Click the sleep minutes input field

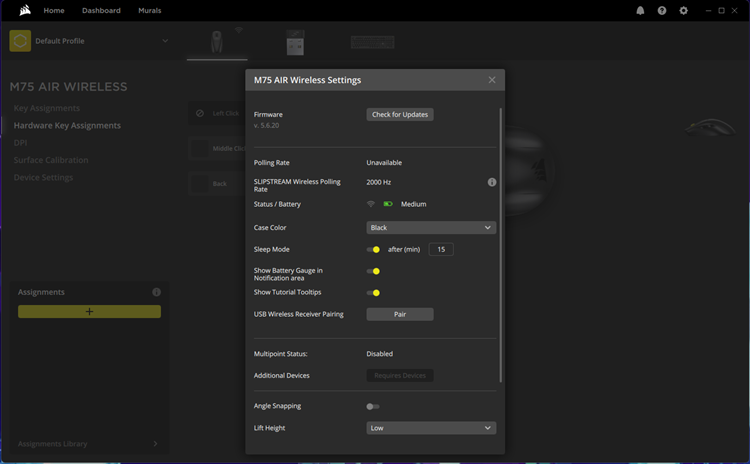click(x=441, y=249)
